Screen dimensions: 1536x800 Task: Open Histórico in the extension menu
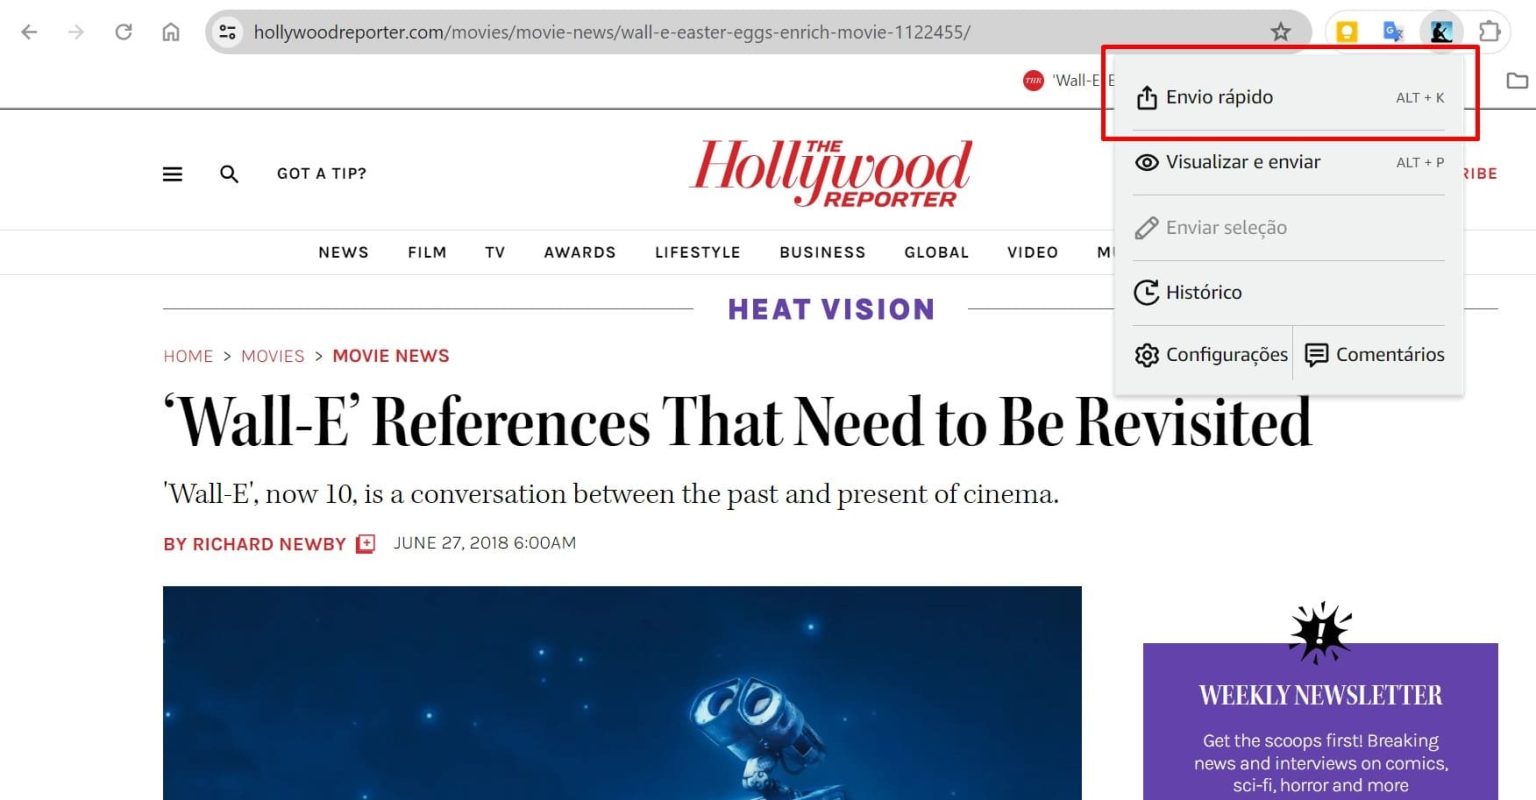[x=1203, y=293]
